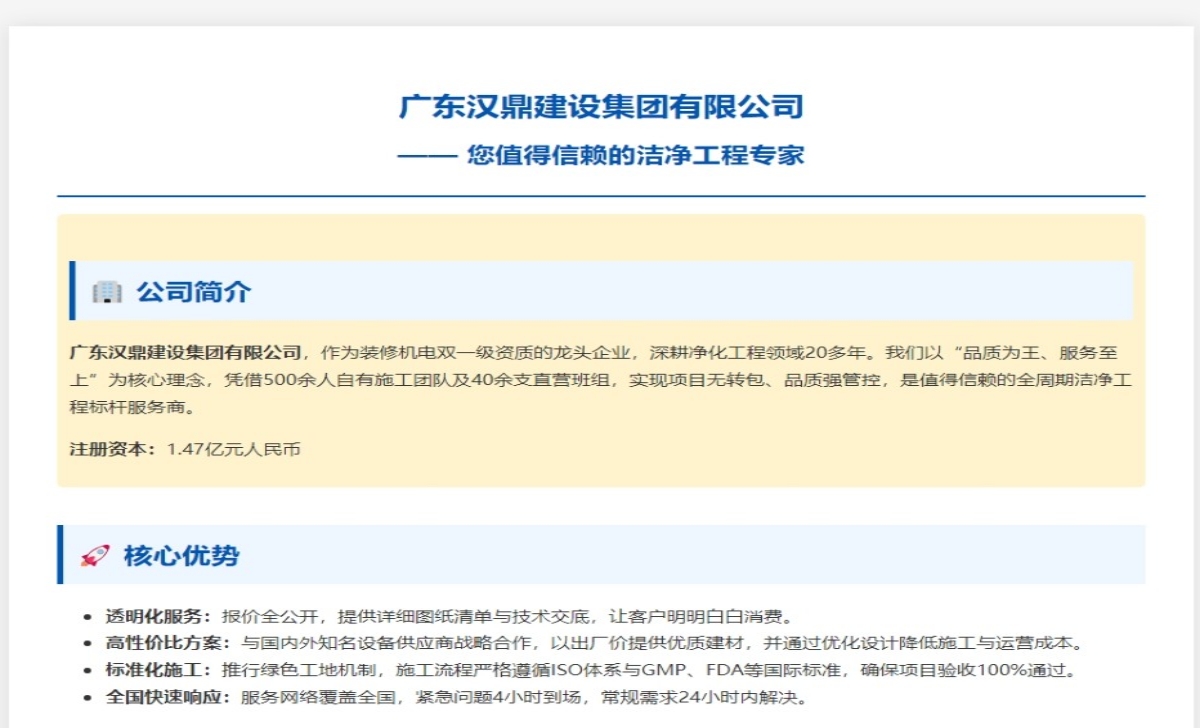Click the 全国快速响应 bold bullet label
This screenshot has height=728, width=1200.
click(x=167, y=697)
